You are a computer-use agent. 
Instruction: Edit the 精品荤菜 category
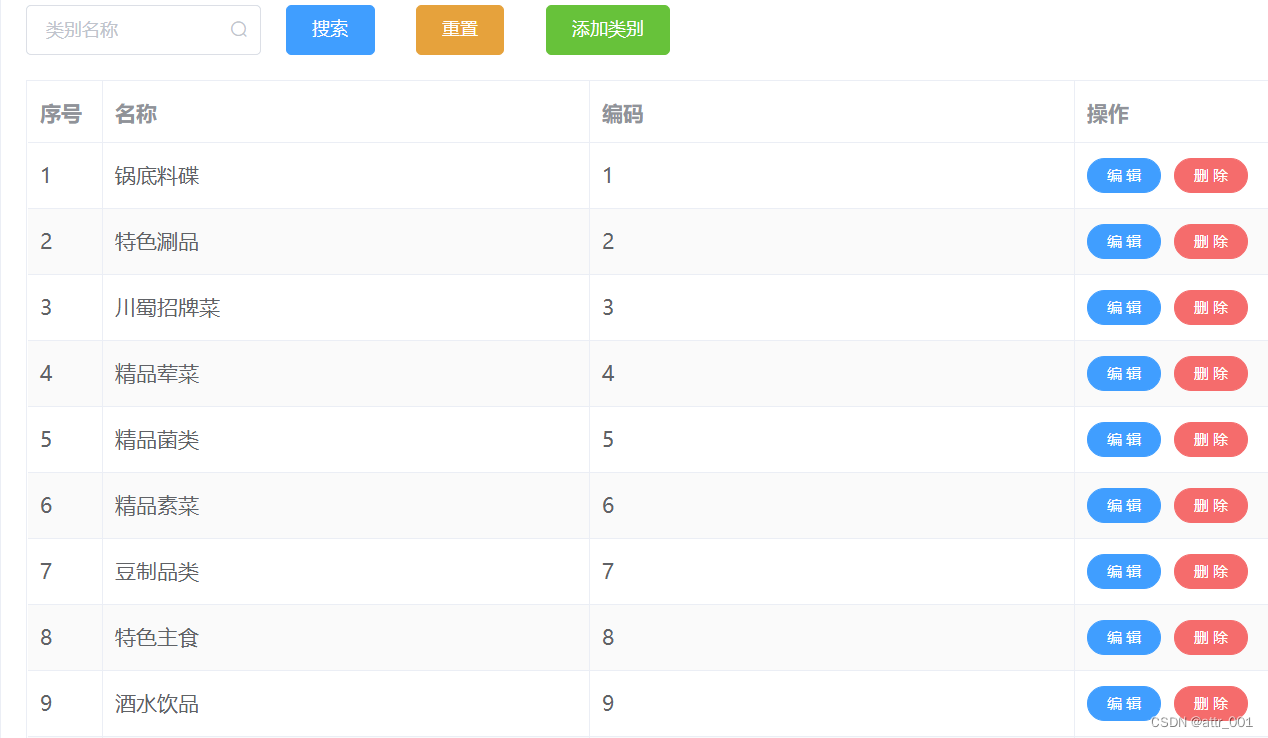pyautogui.click(x=1123, y=373)
